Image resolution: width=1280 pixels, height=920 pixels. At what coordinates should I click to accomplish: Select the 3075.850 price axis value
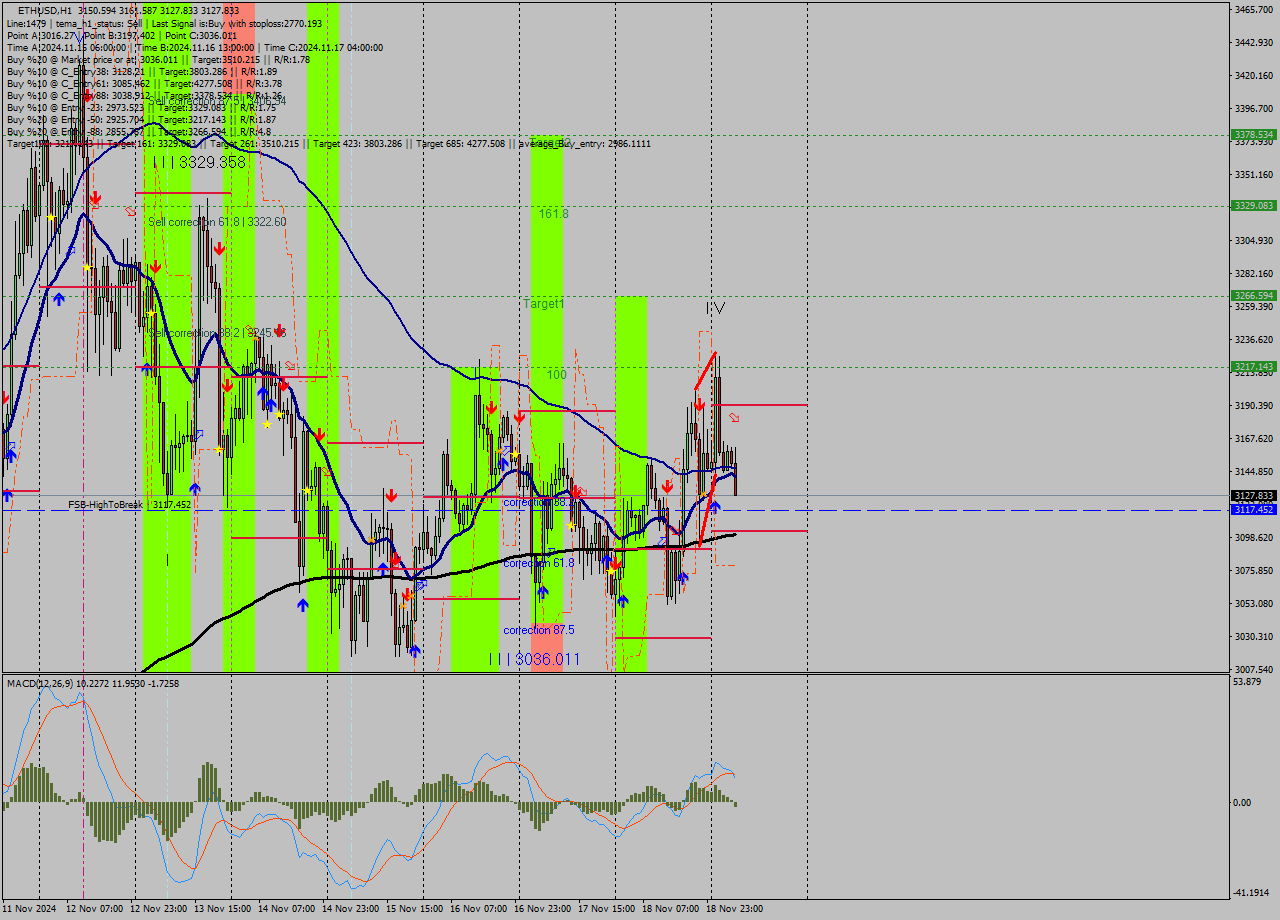1254,570
